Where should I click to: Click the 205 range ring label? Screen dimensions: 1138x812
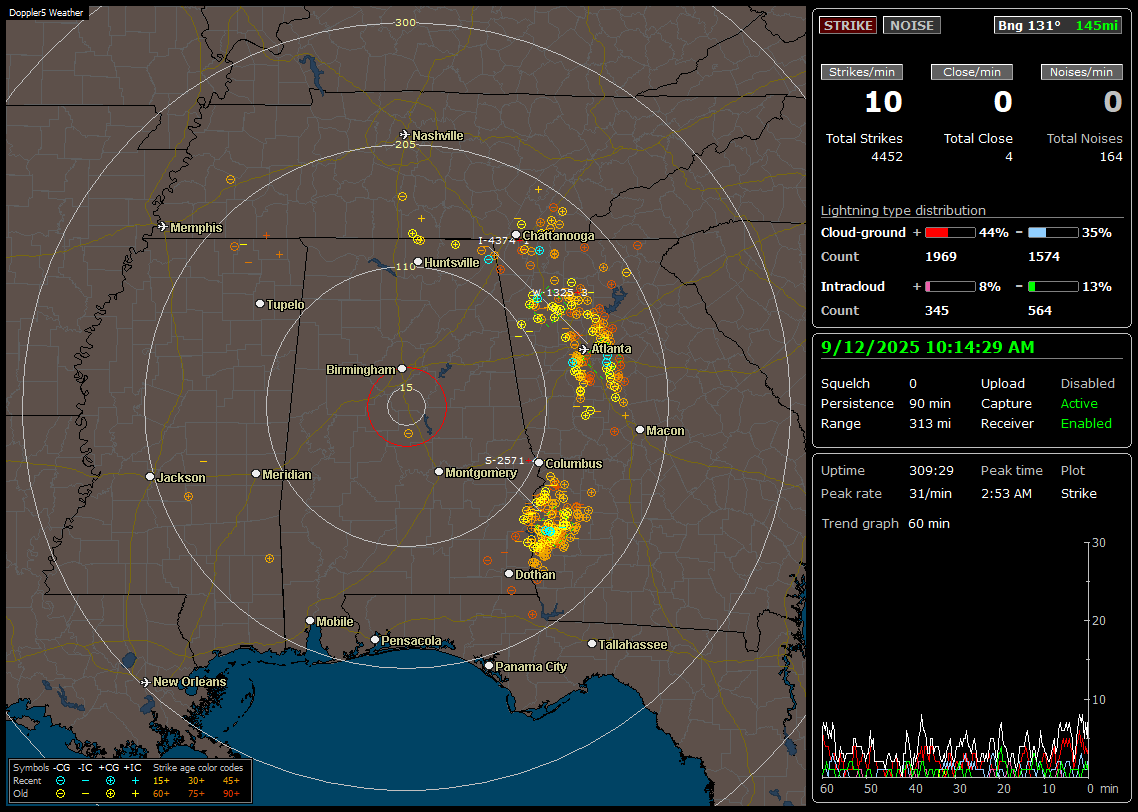406,144
